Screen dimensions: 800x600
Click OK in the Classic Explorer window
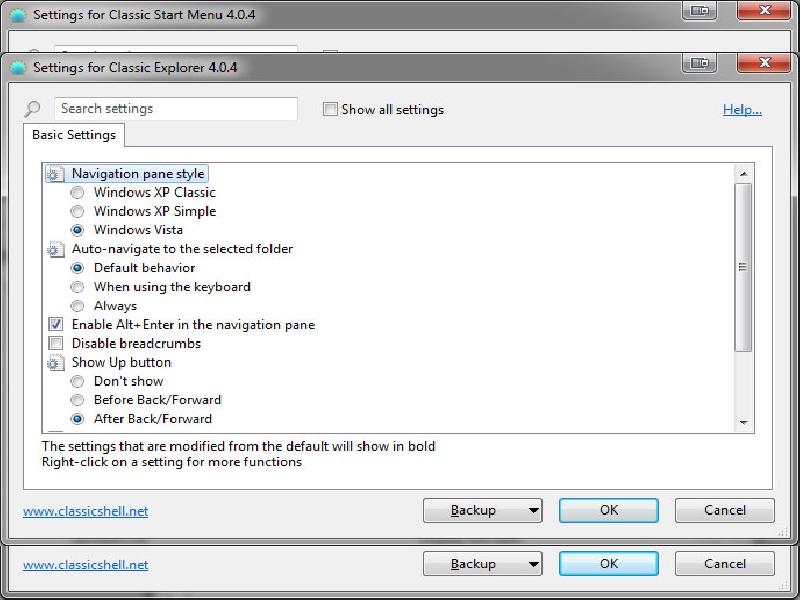coord(609,511)
